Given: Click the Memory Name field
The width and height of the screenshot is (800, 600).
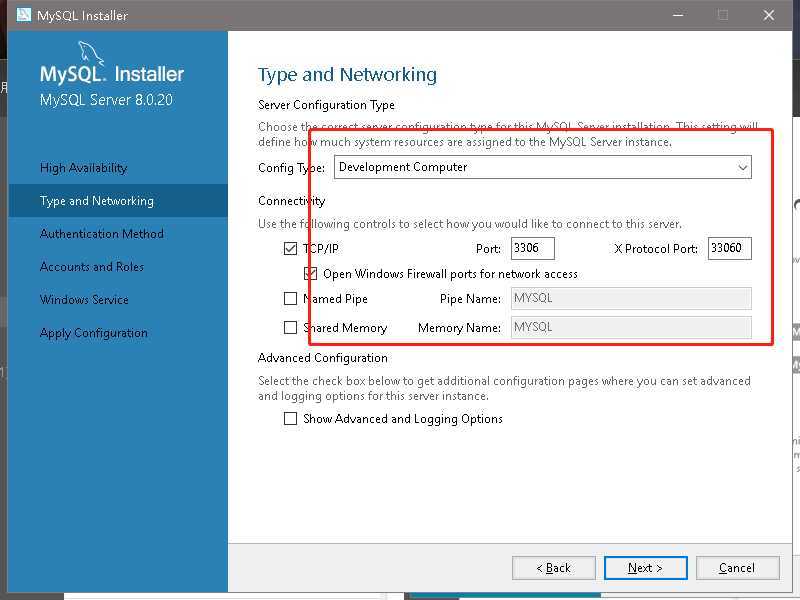Looking at the screenshot, I should point(631,328).
